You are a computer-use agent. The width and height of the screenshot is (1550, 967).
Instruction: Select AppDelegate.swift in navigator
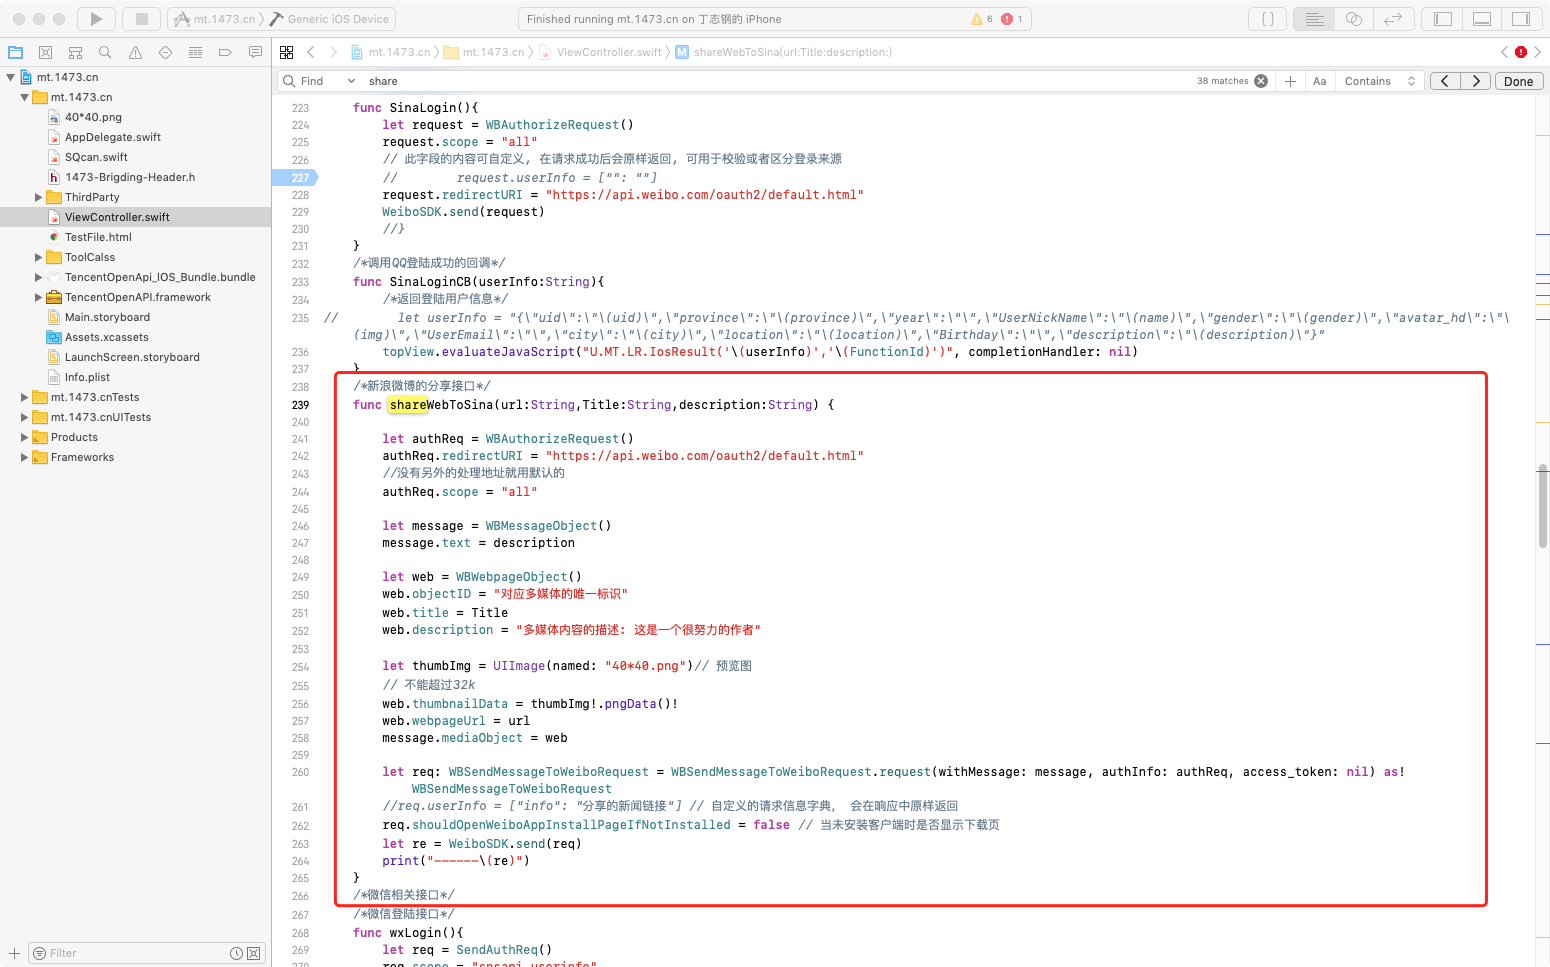(112, 137)
